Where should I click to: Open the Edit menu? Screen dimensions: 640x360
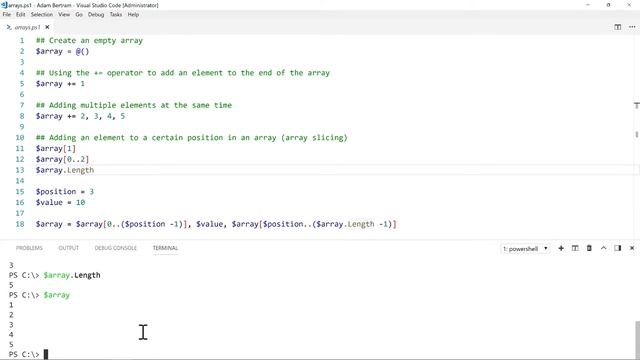pos(21,14)
